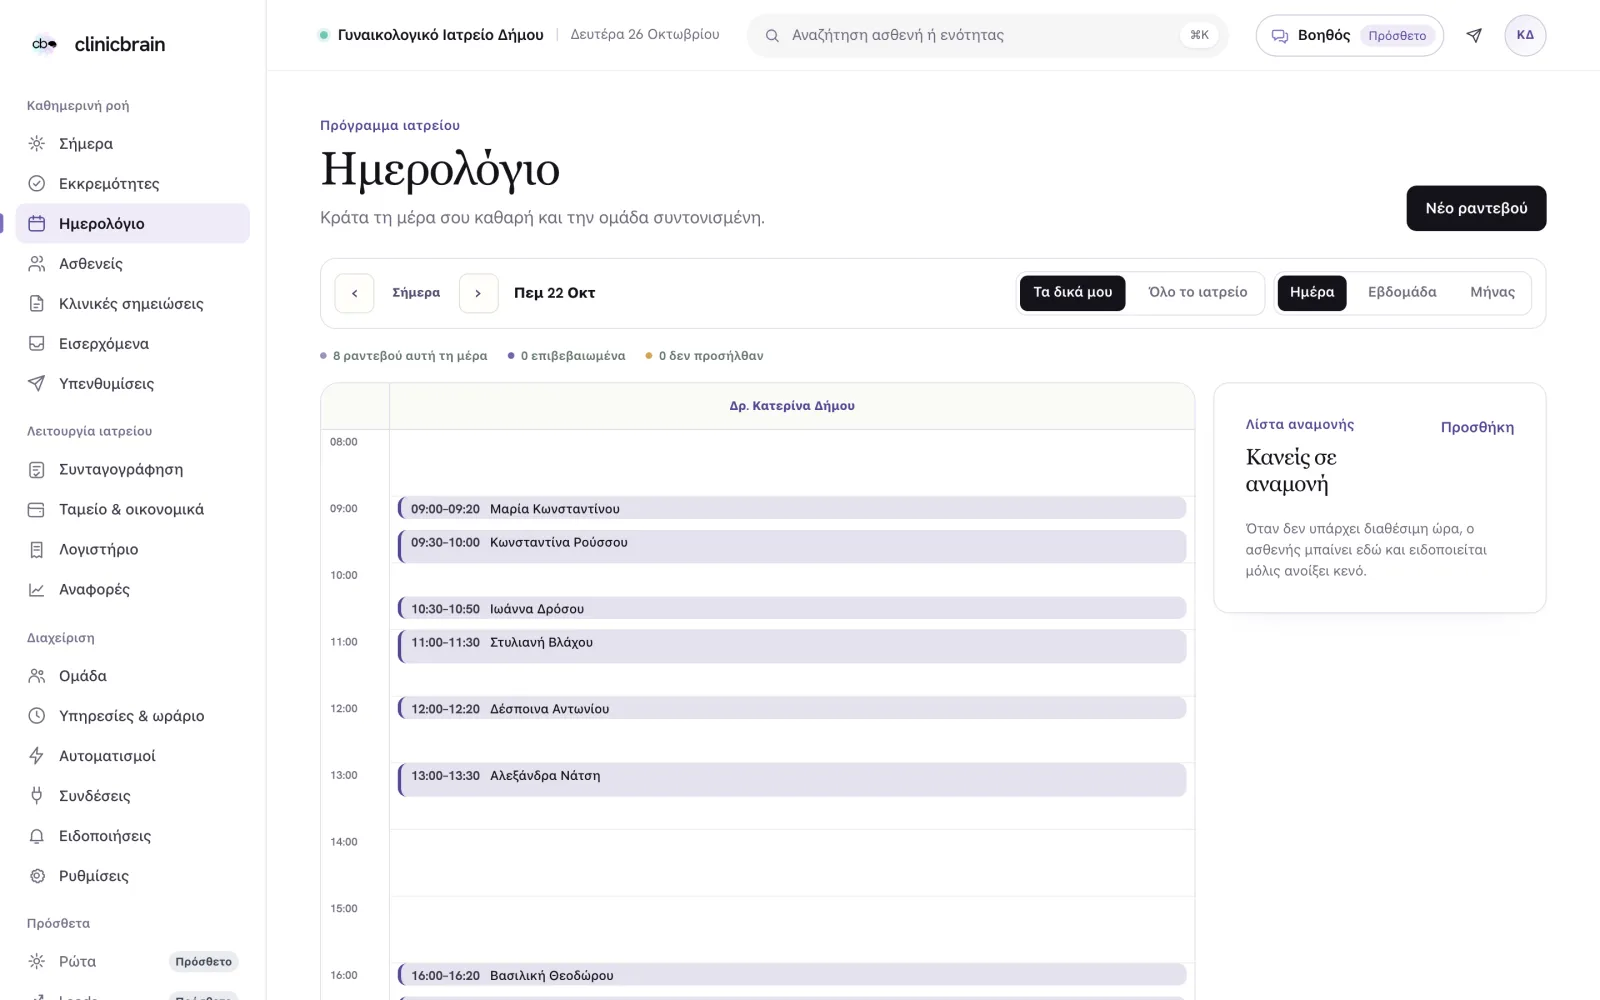Open the Αναφορές chart icon
The height and width of the screenshot is (1000, 1600).
point(37,589)
